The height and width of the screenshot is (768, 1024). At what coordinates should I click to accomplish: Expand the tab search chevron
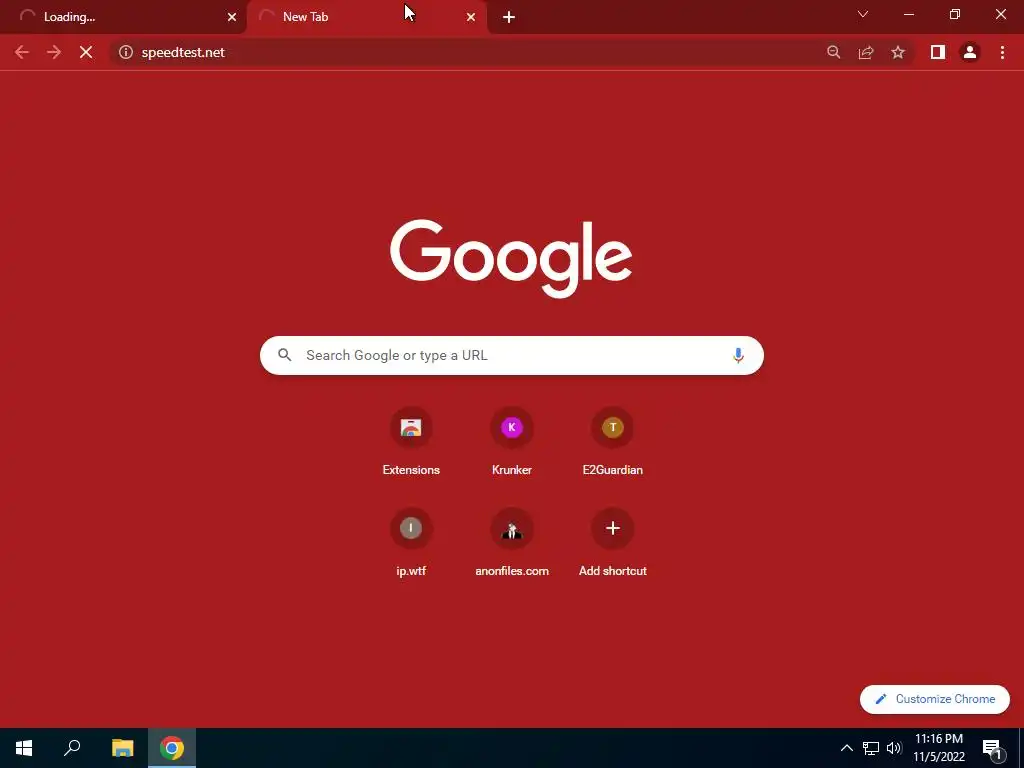[x=863, y=14]
